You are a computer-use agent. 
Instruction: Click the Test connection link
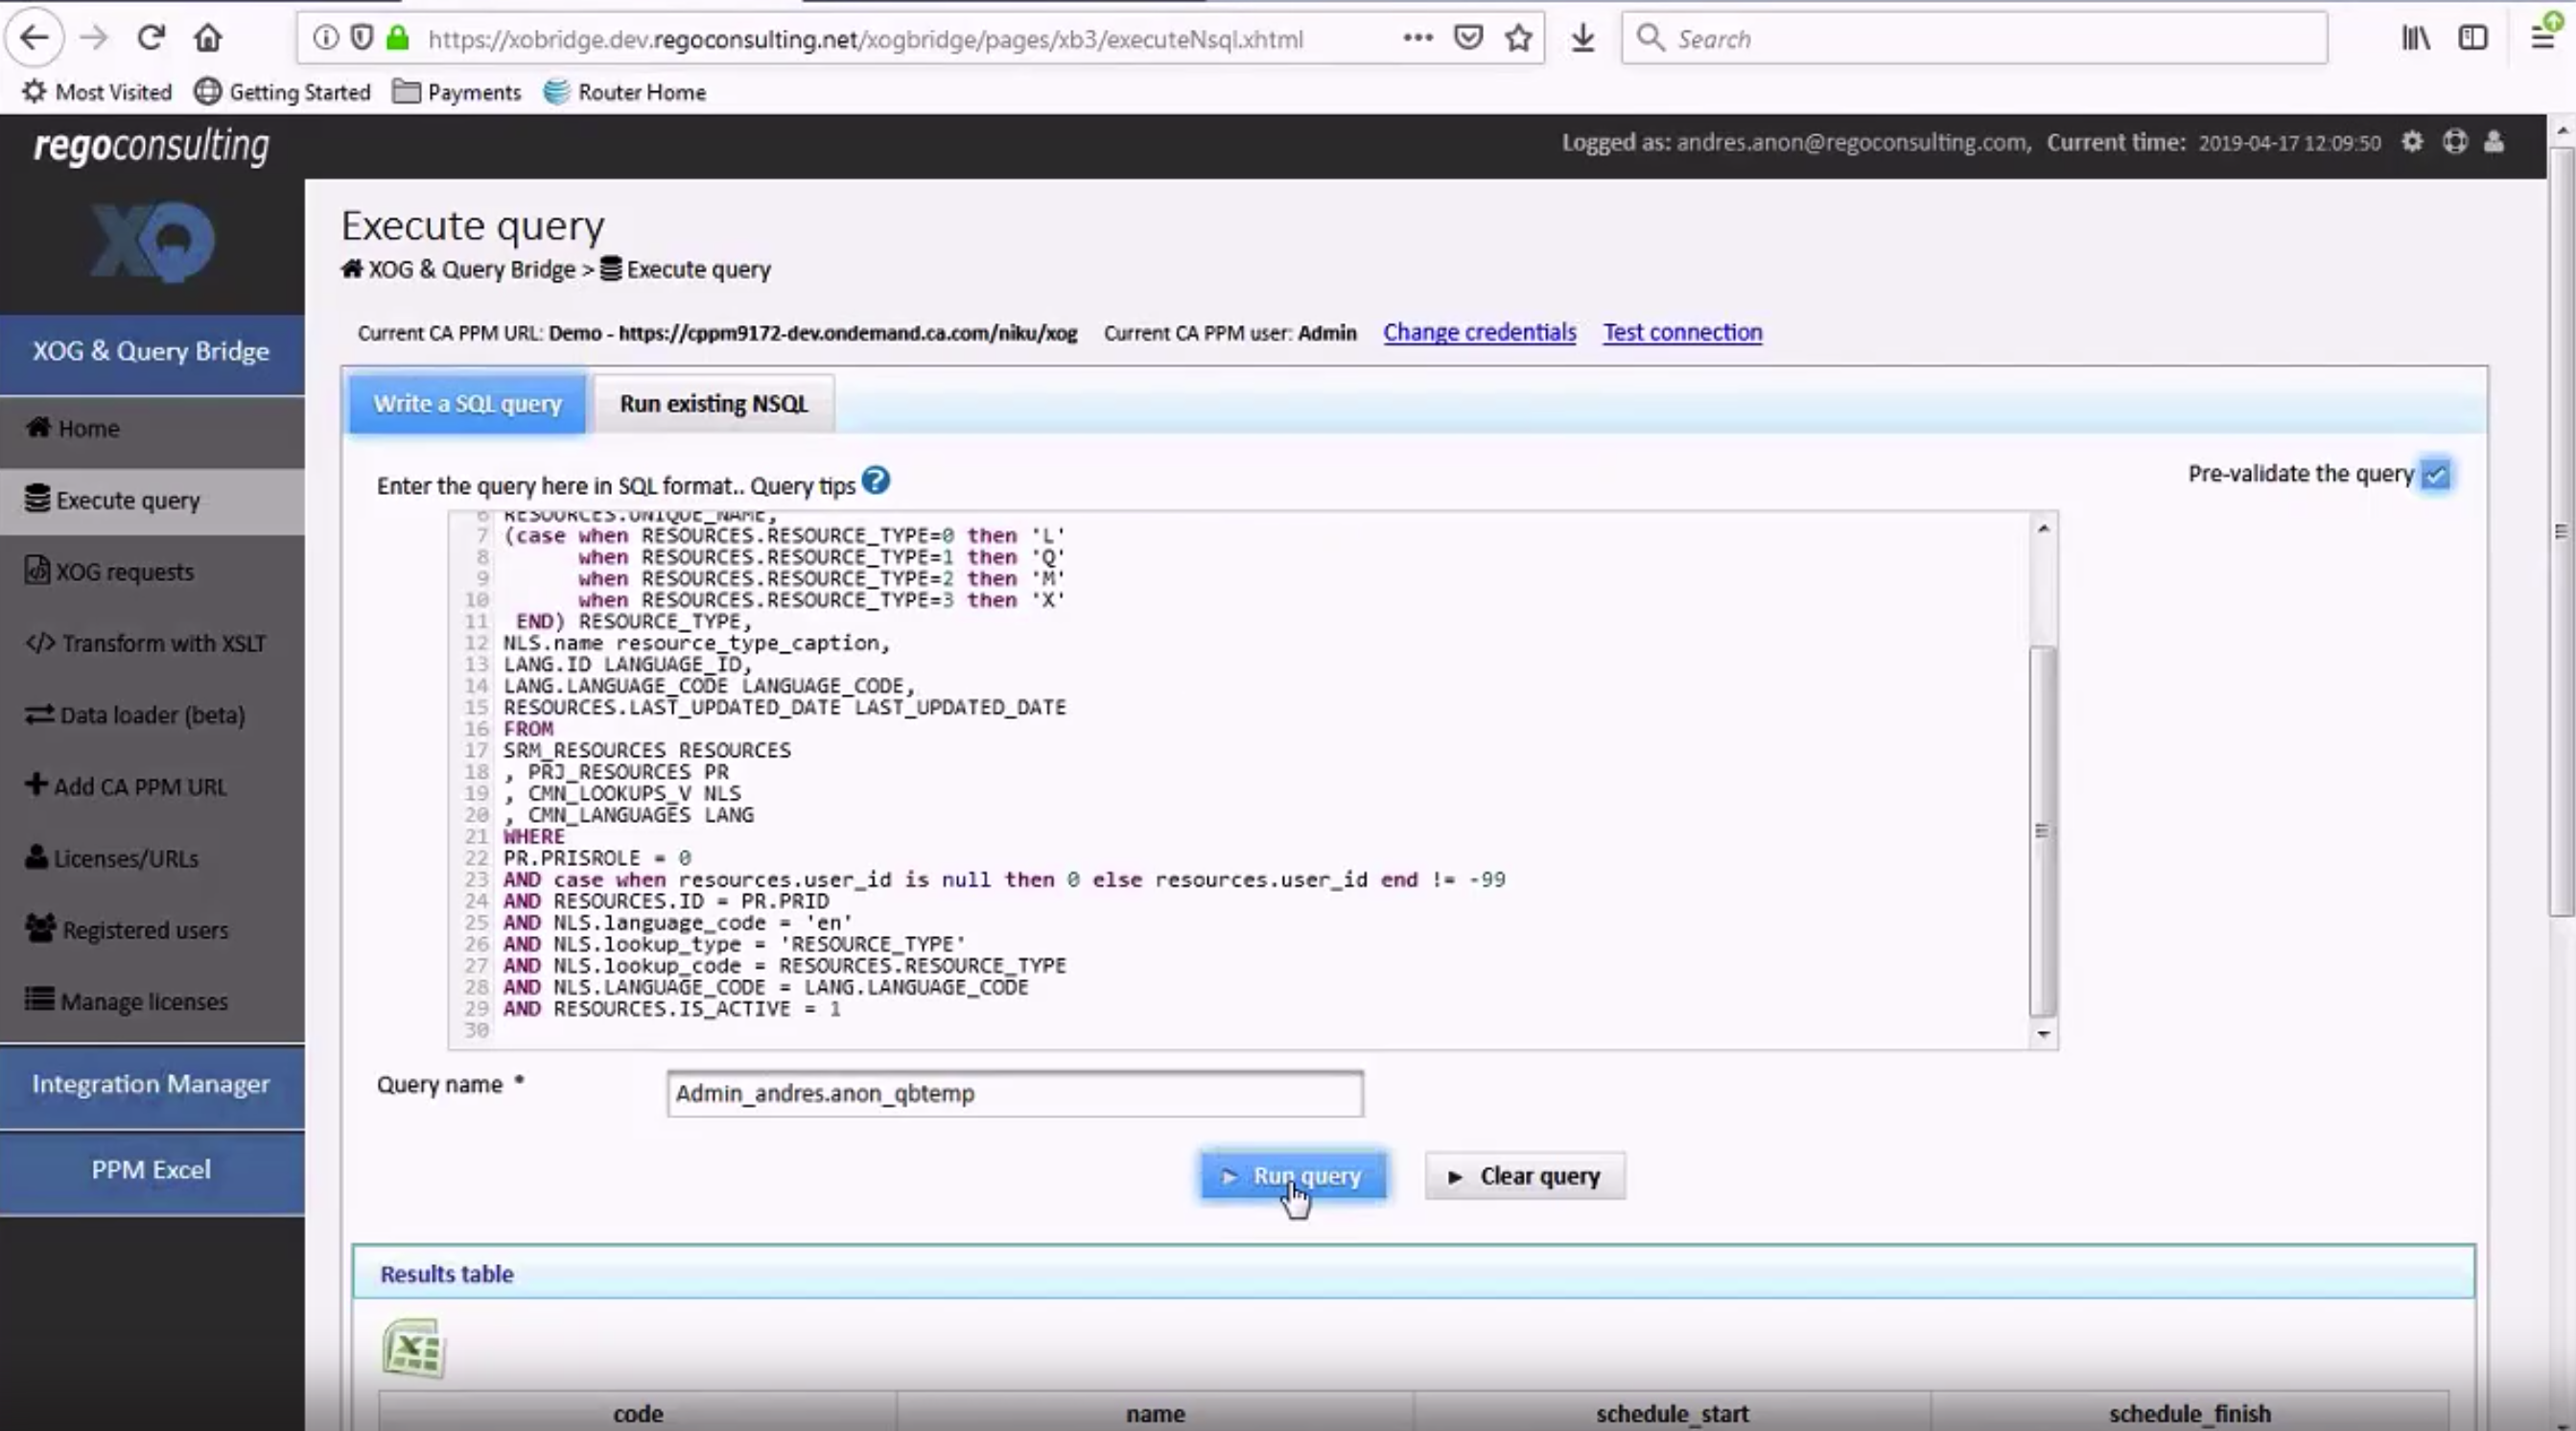tap(1683, 331)
